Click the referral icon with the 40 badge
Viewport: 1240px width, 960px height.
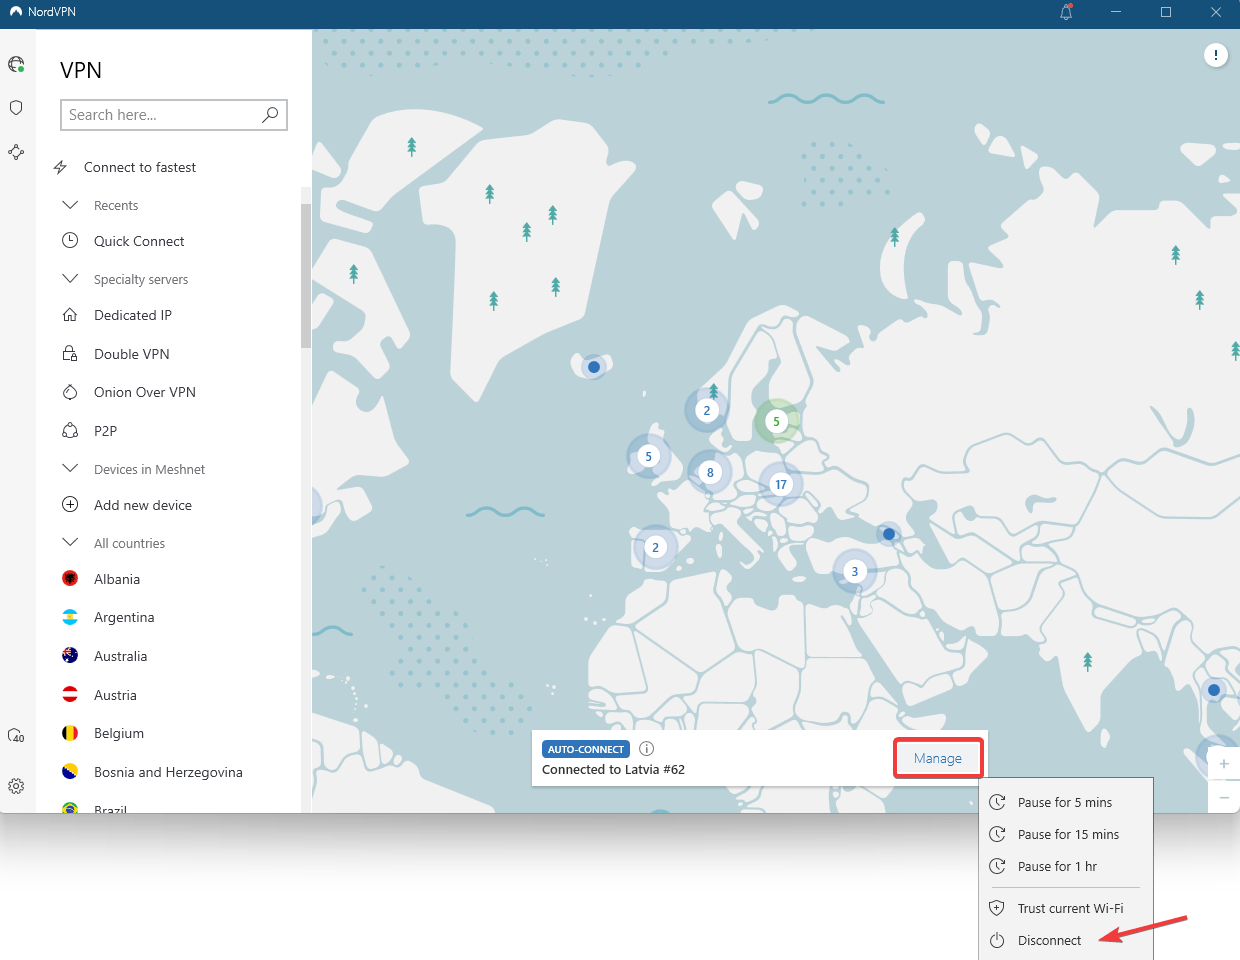(x=16, y=736)
